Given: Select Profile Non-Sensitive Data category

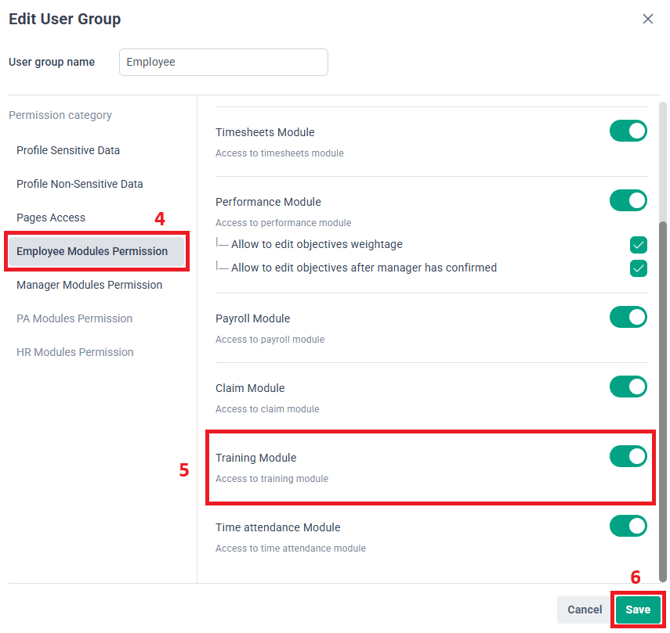Looking at the screenshot, I should point(79,184).
